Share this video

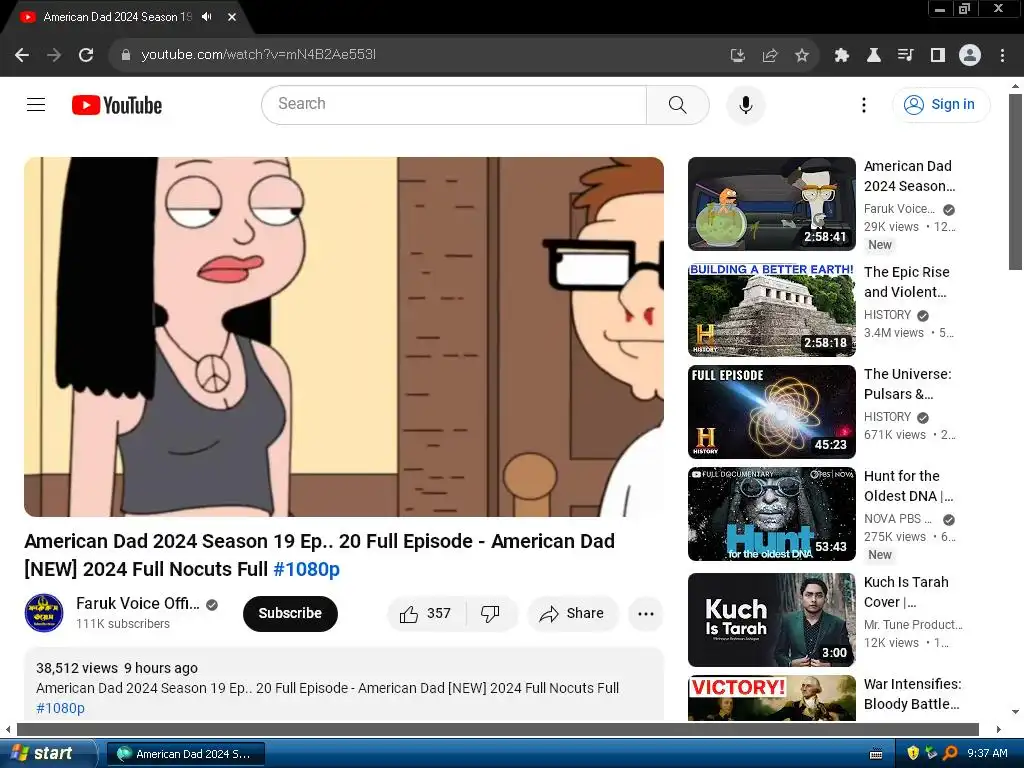pyautogui.click(x=572, y=613)
